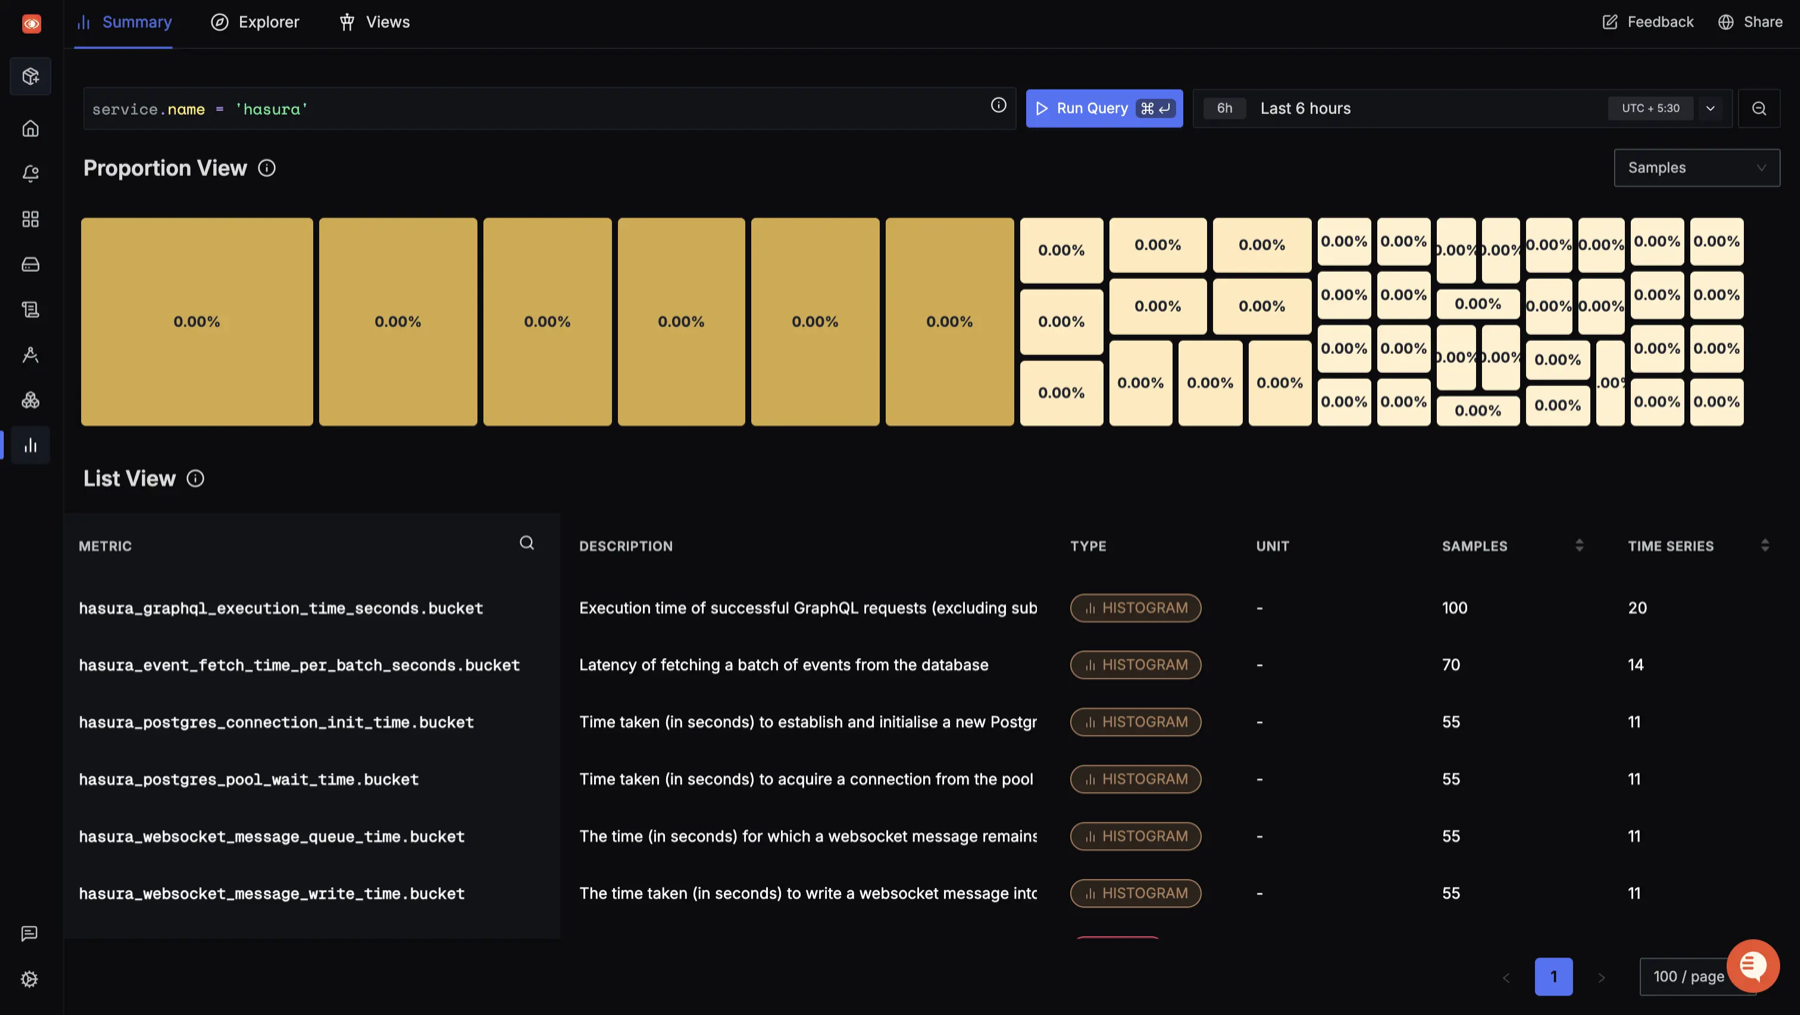
Task: Click the 6h shortcut badge
Action: point(1224,108)
